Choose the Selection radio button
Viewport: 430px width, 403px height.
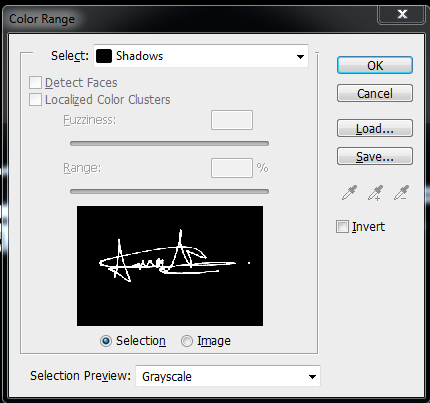tap(106, 341)
